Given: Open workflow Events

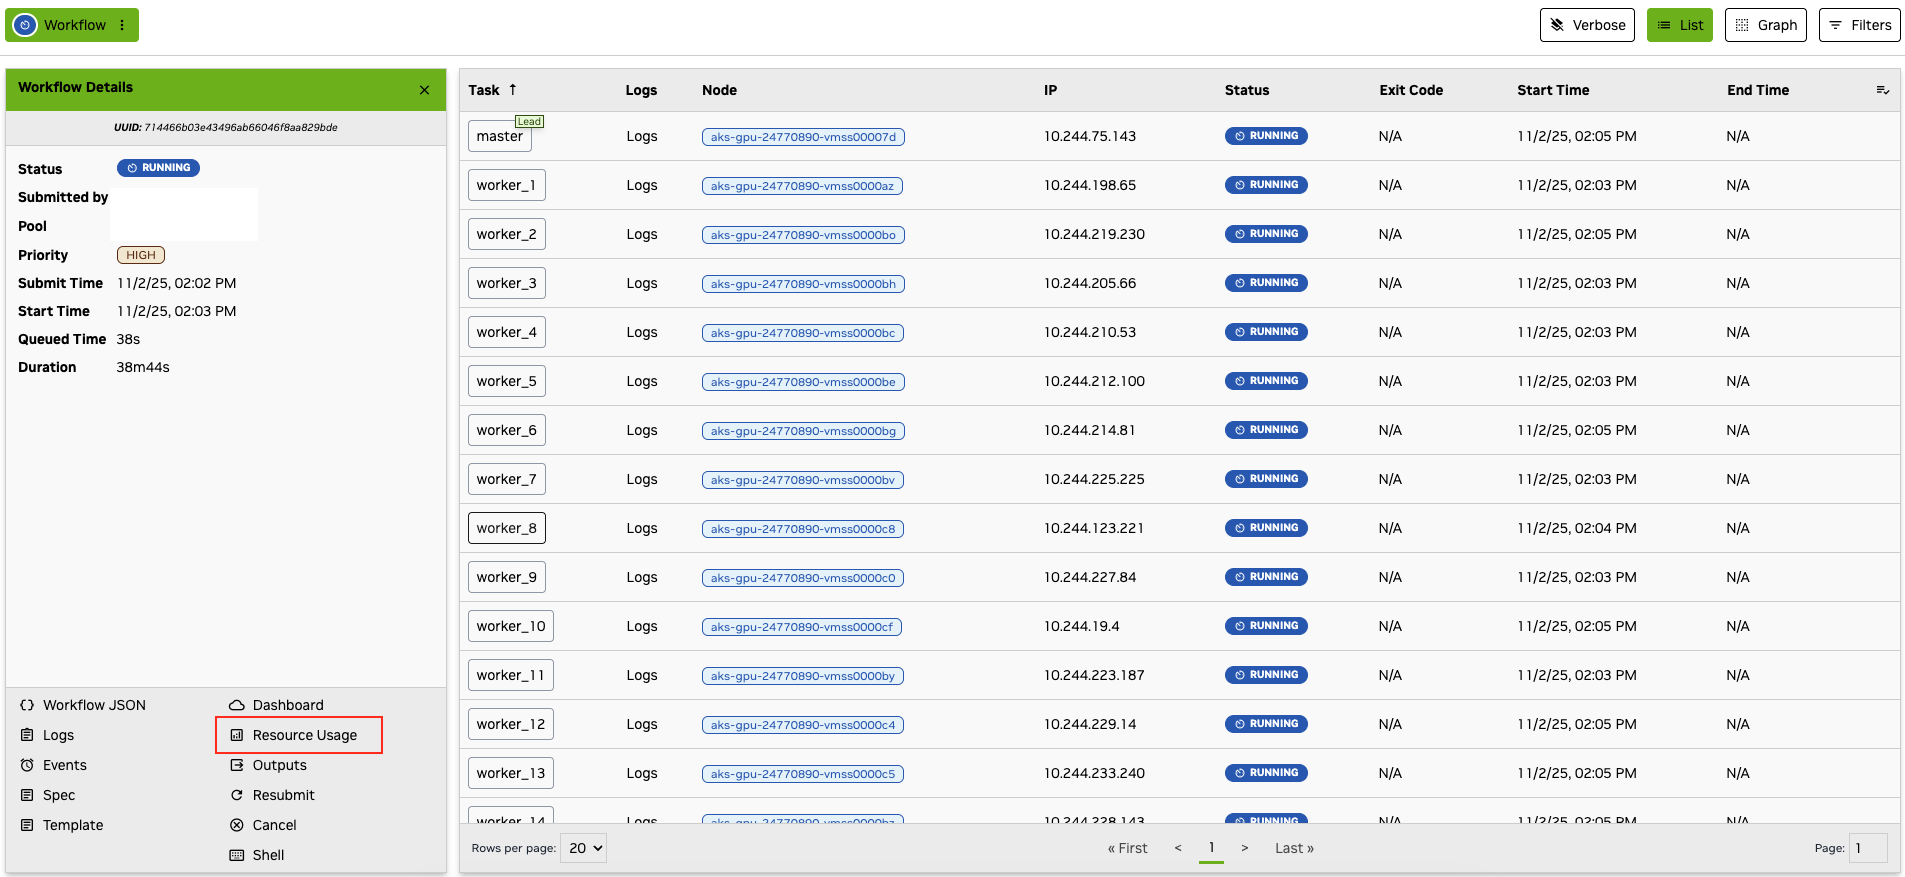Looking at the screenshot, I should pos(64,765).
